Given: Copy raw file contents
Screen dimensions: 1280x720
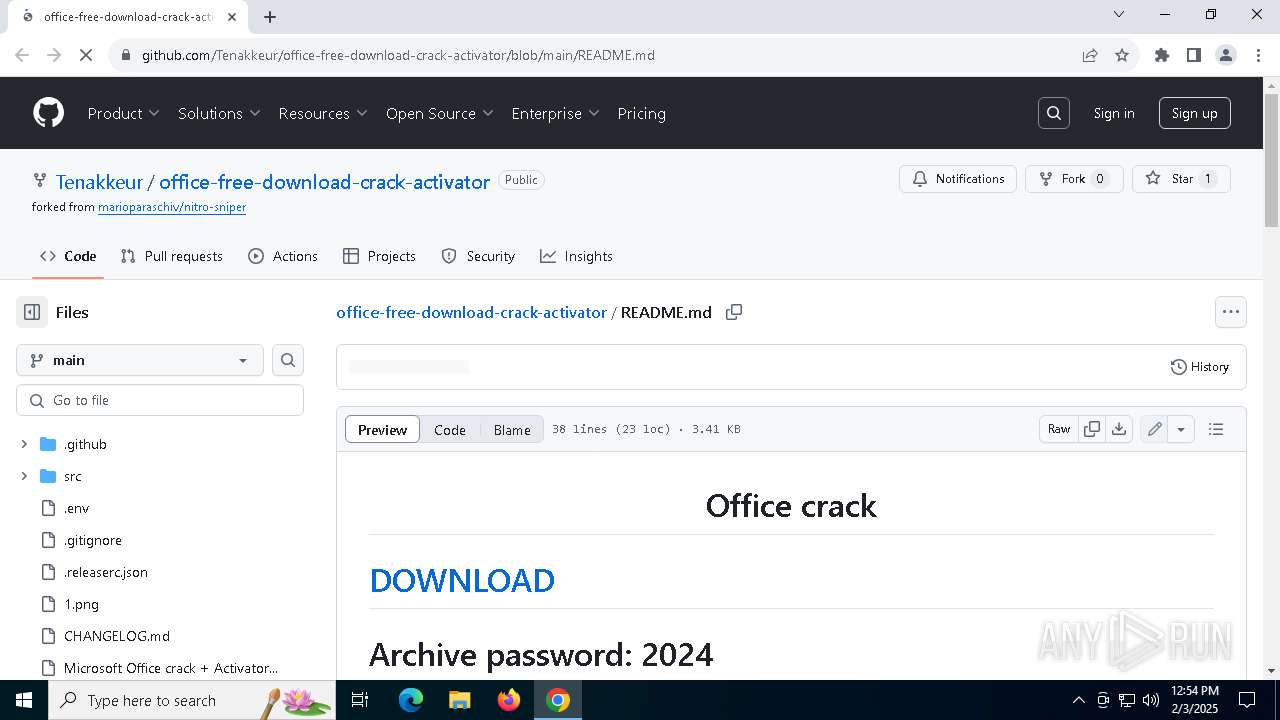Looking at the screenshot, I should (1092, 429).
